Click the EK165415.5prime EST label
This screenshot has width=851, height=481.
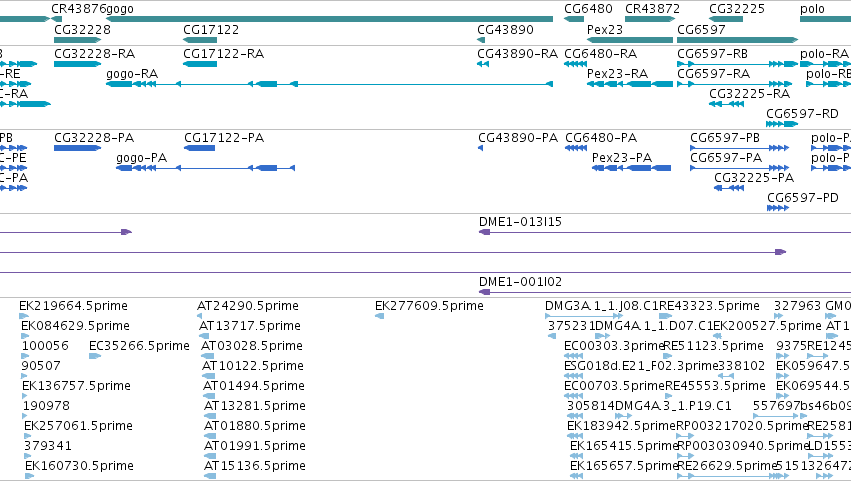(x=624, y=446)
